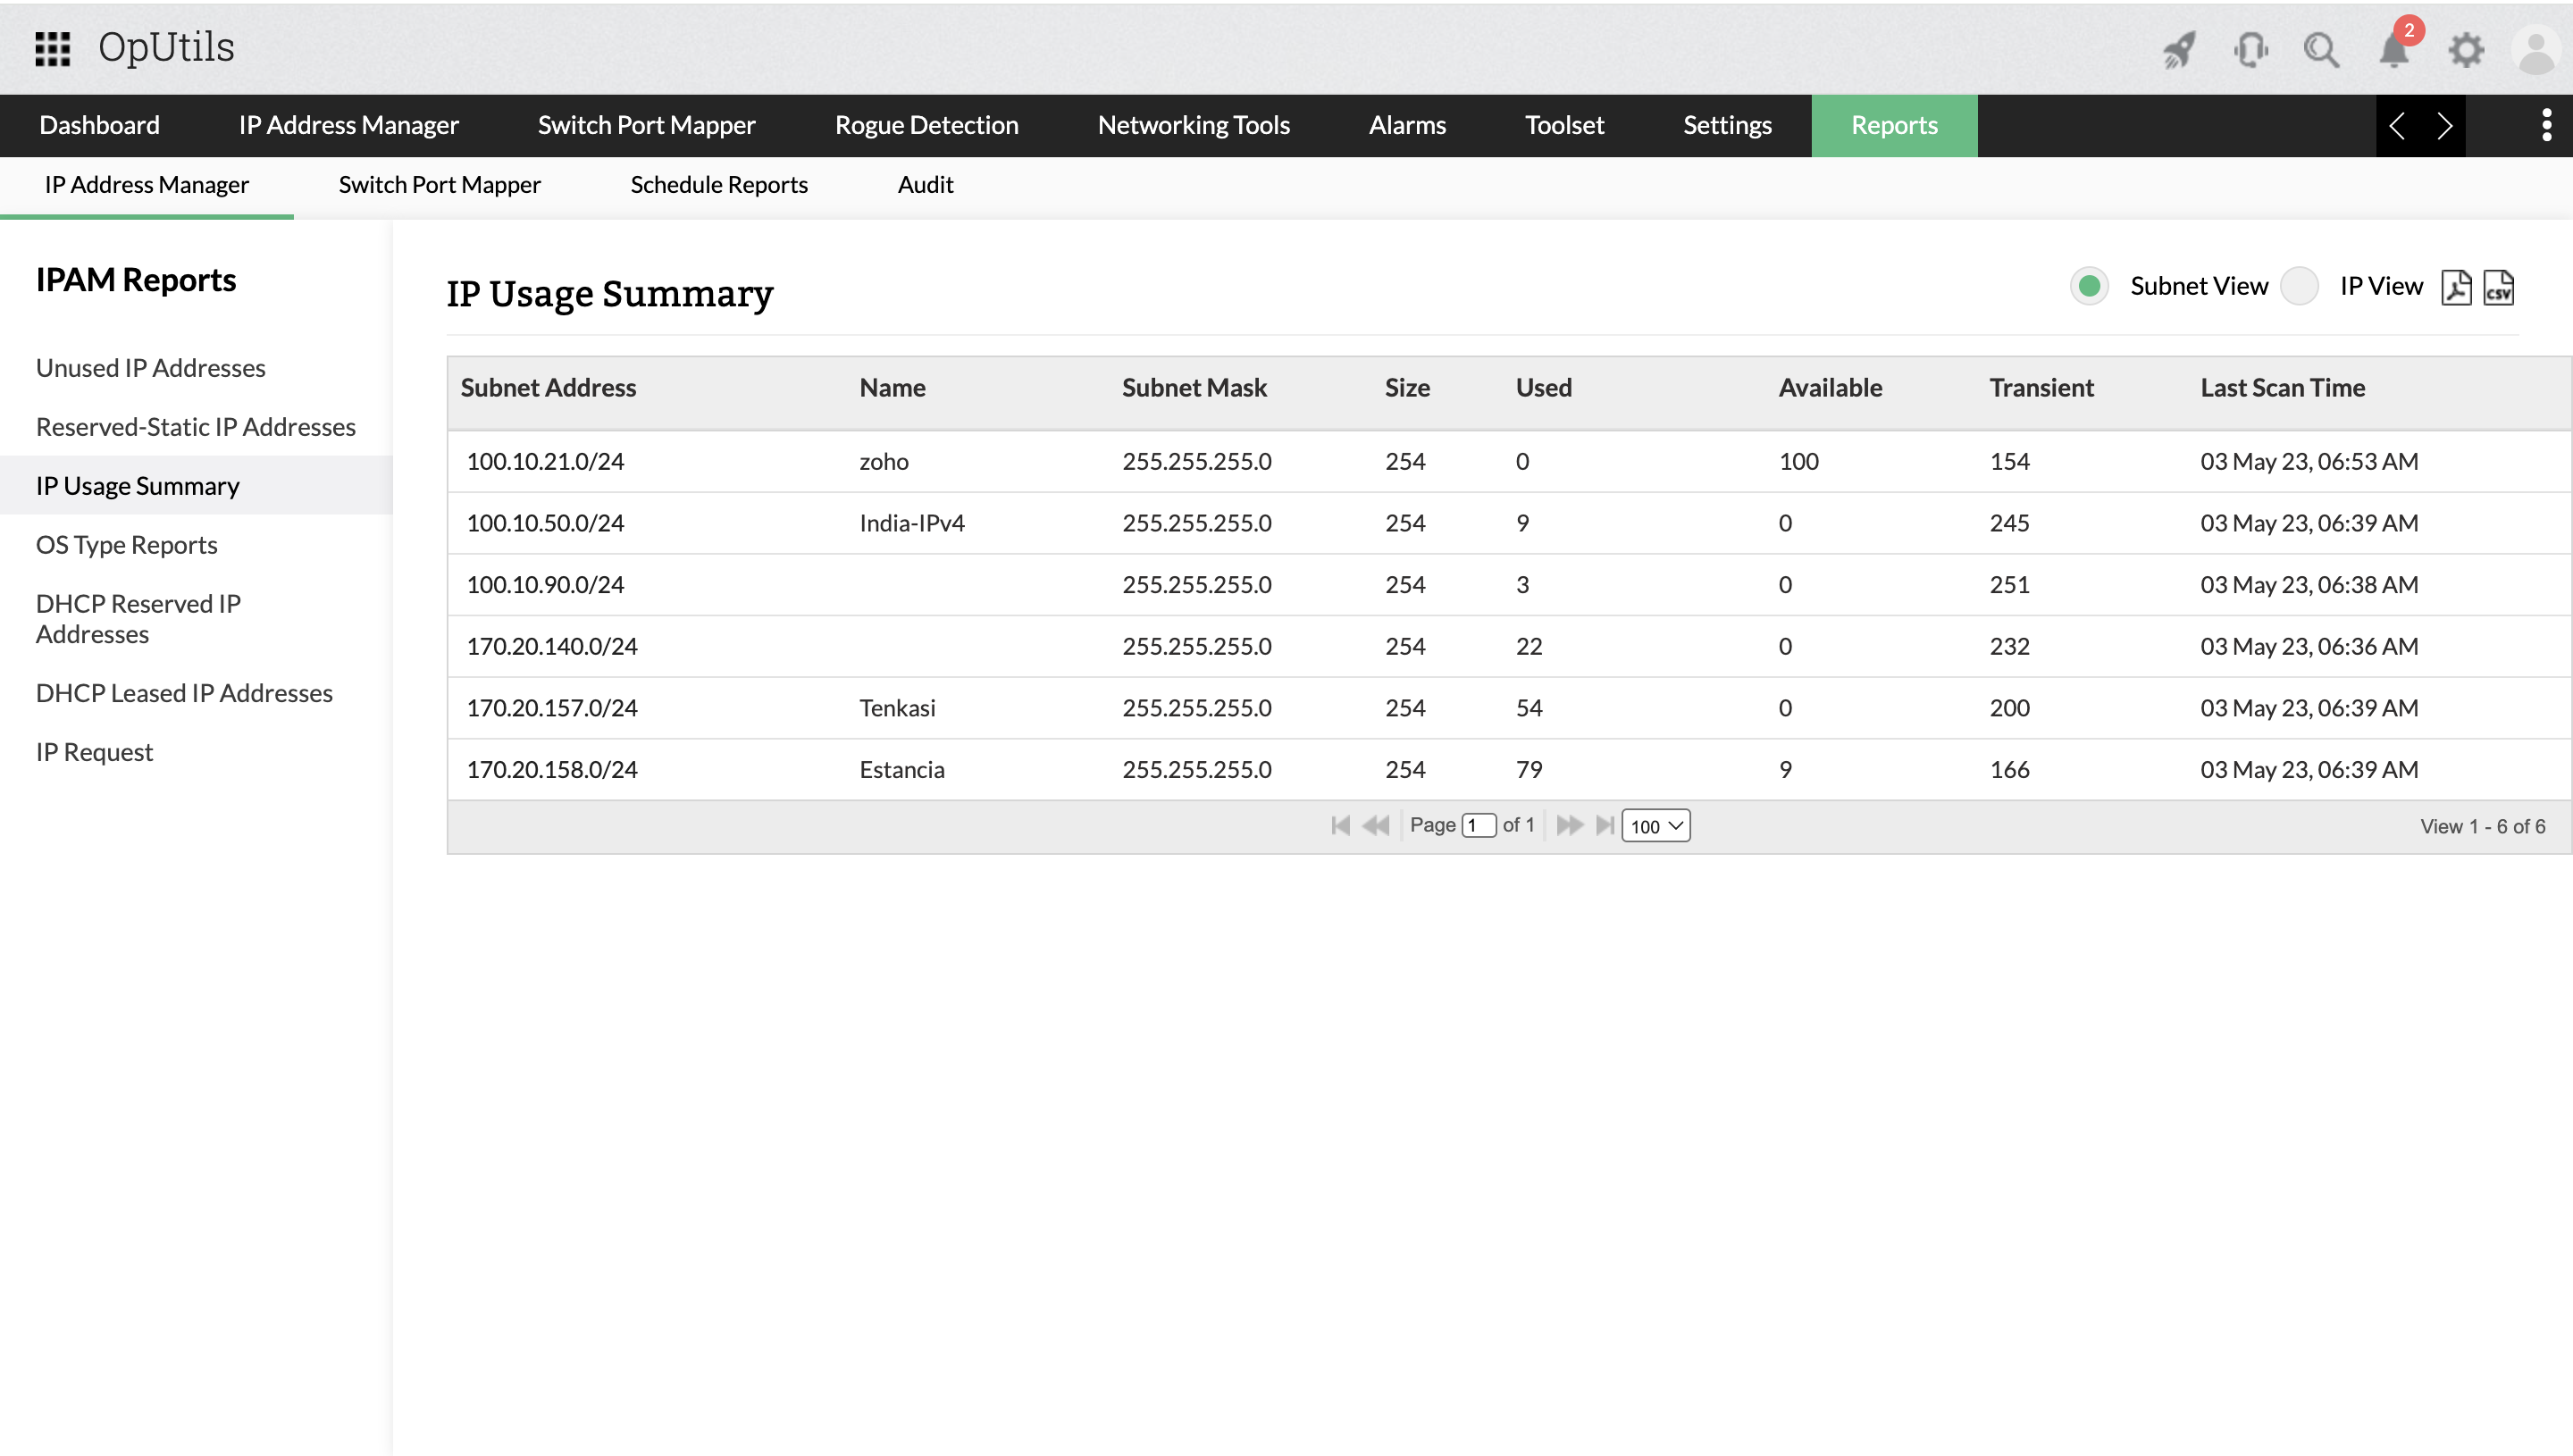
Task: Open DHCP Leased IP Addresses report
Action: click(184, 693)
